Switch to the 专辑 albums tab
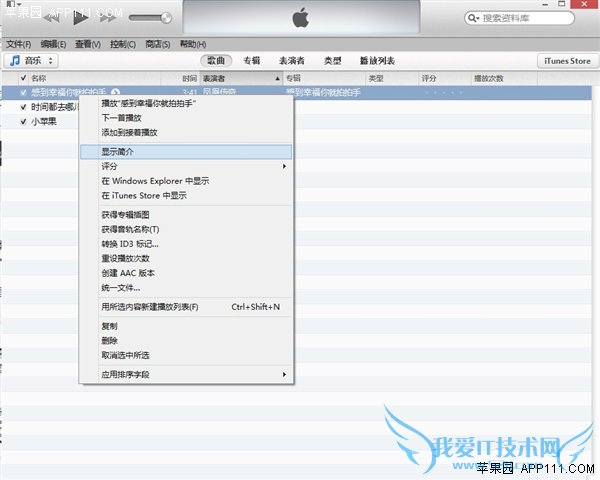Screen dimensions: 600x480 (252, 60)
